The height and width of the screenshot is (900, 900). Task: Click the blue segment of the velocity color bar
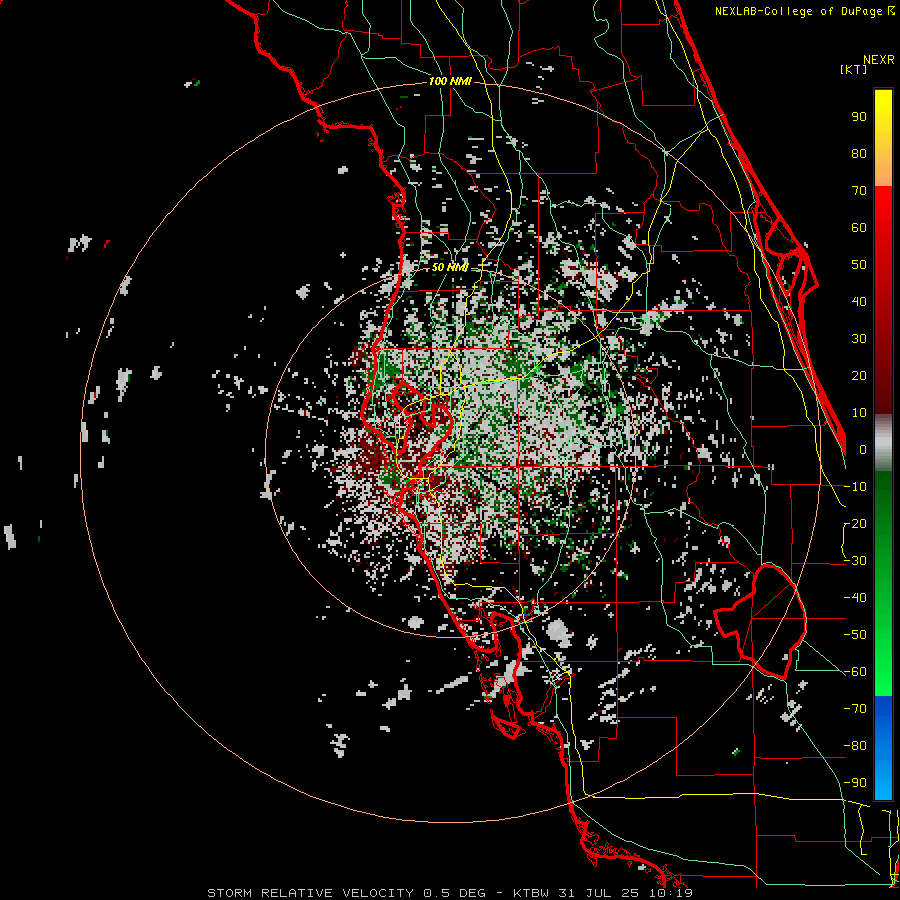click(x=883, y=748)
